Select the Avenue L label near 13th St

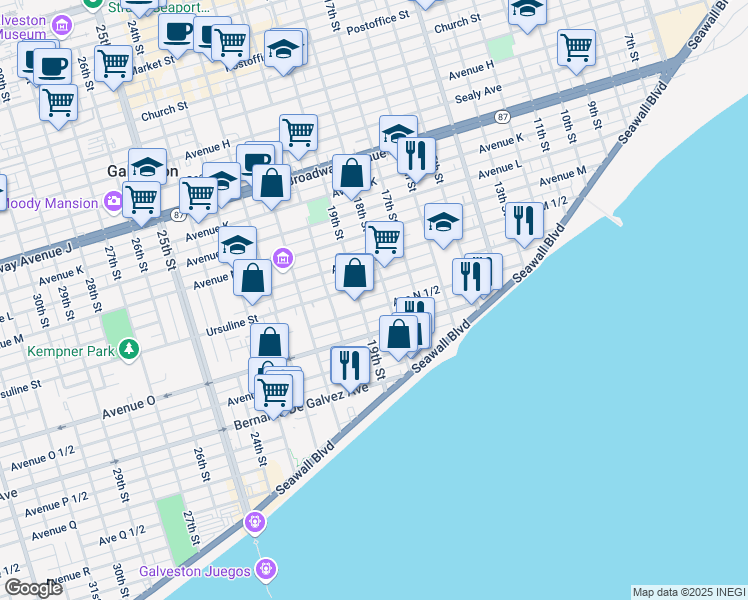point(499,168)
